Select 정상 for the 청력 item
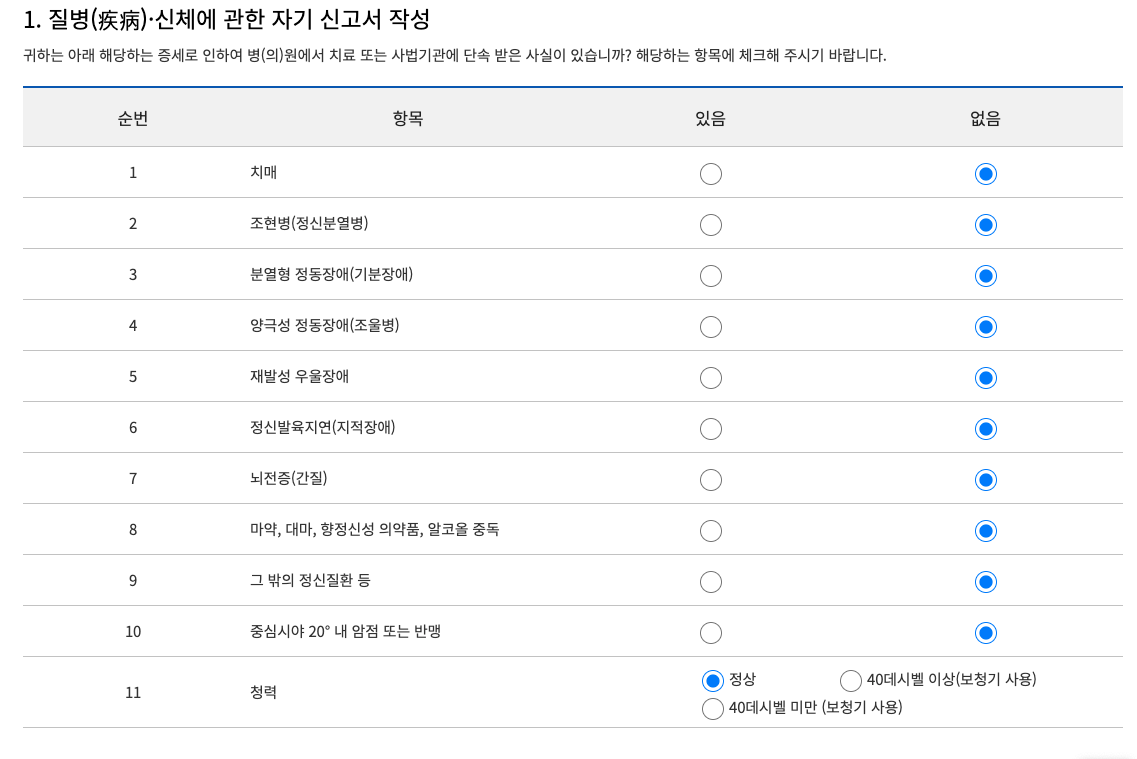Screen dimensions: 1137x759 click(713, 681)
